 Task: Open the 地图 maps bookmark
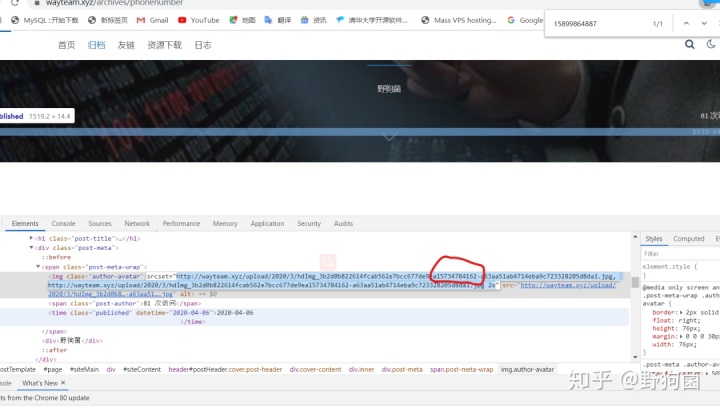tap(242, 20)
